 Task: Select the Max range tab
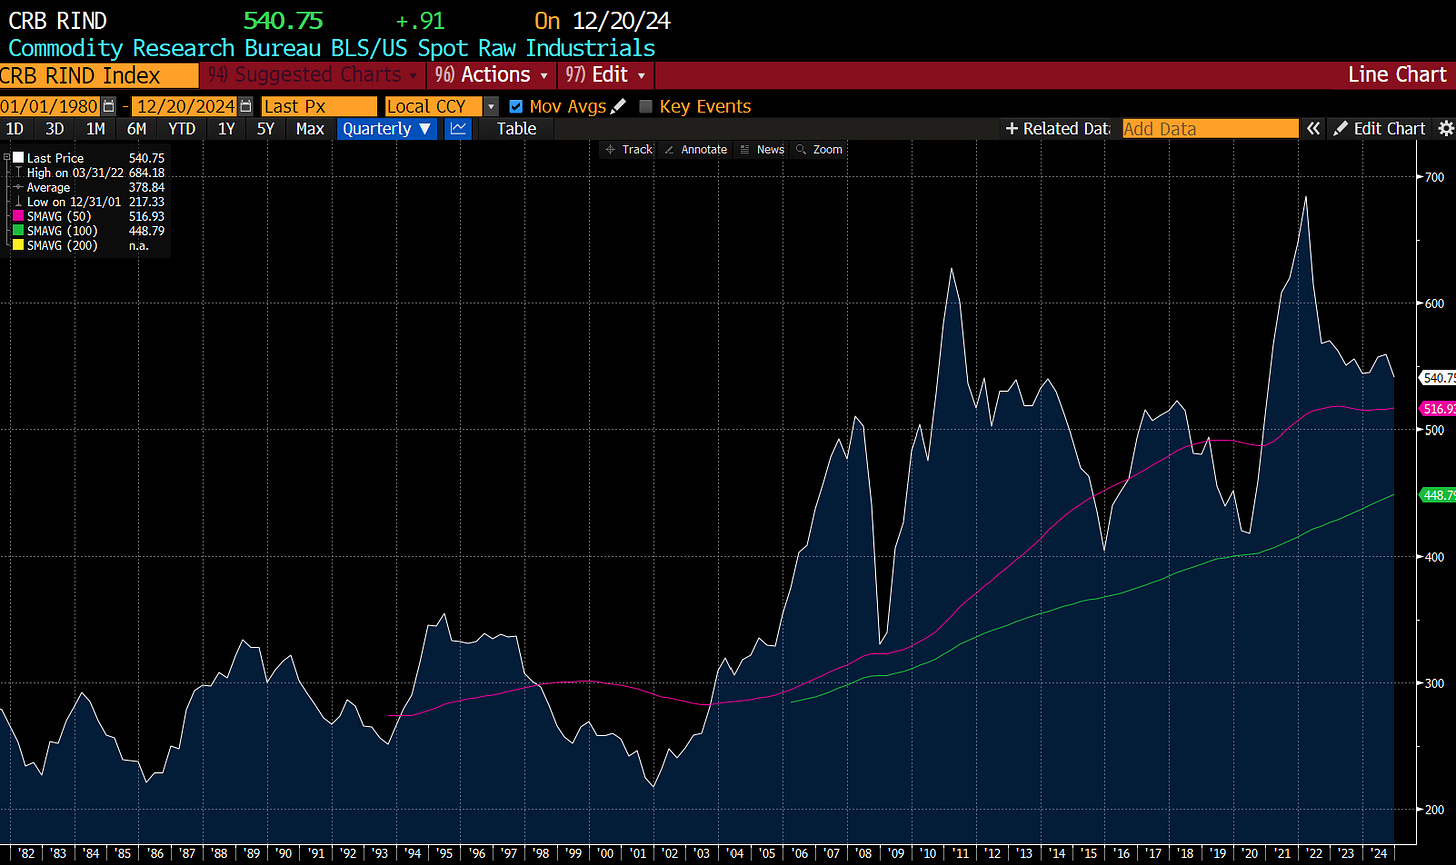(x=310, y=128)
